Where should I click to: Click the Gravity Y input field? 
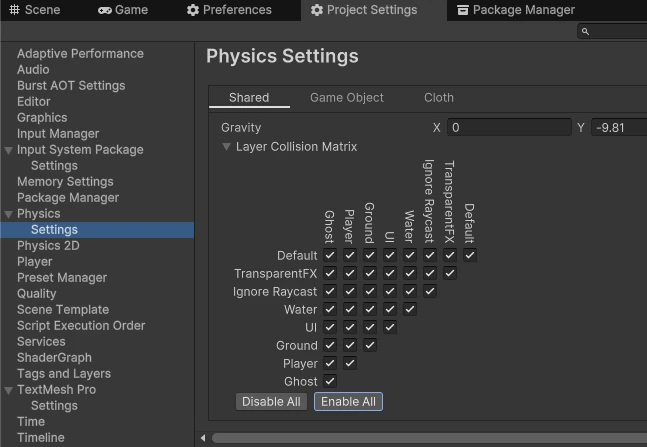coord(619,128)
